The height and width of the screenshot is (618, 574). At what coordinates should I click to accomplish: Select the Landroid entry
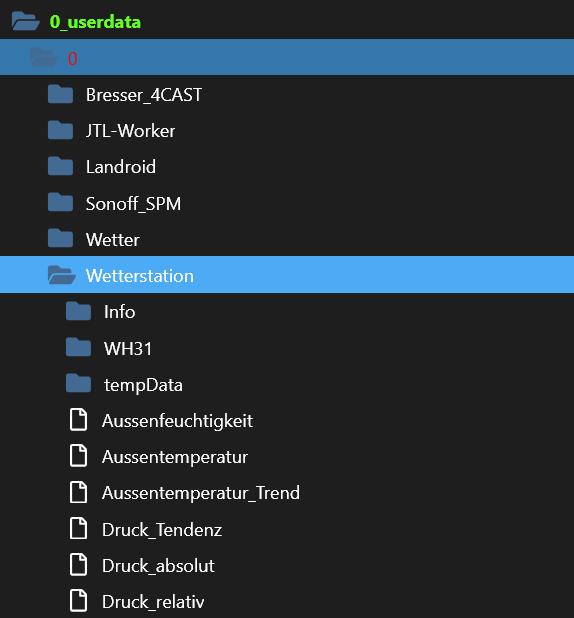[121, 167]
